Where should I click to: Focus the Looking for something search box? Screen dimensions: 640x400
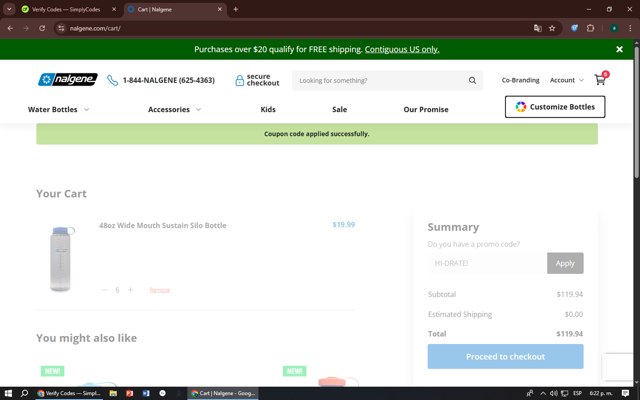380,80
